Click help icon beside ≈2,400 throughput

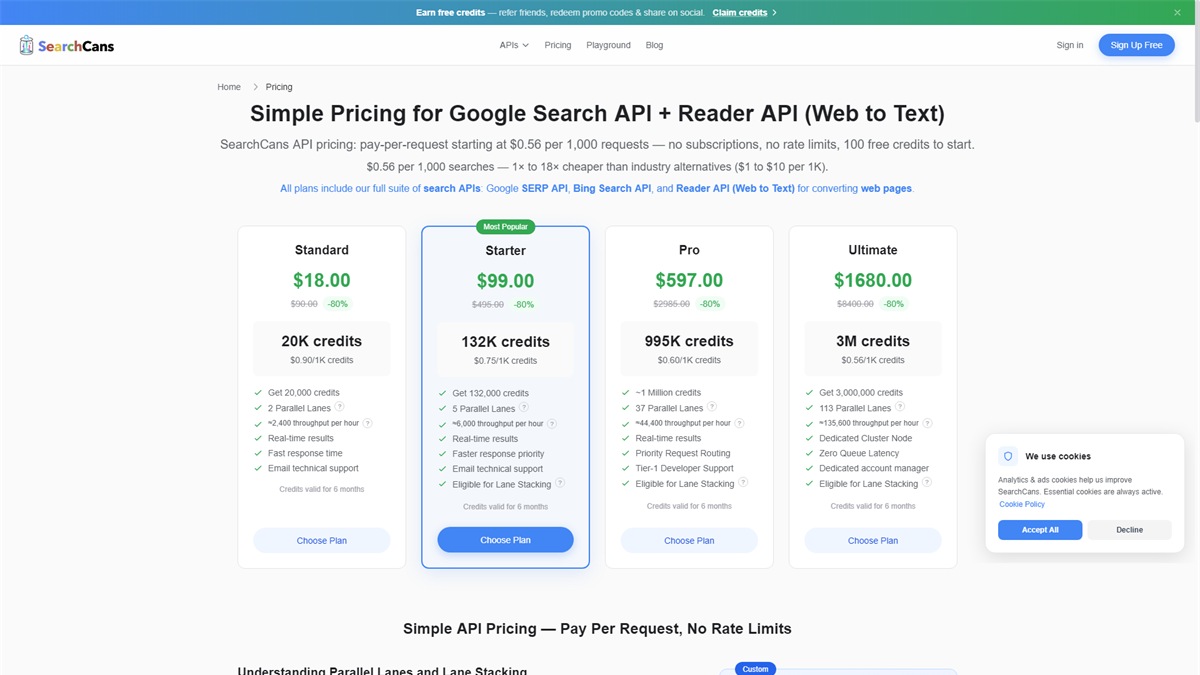pos(368,423)
